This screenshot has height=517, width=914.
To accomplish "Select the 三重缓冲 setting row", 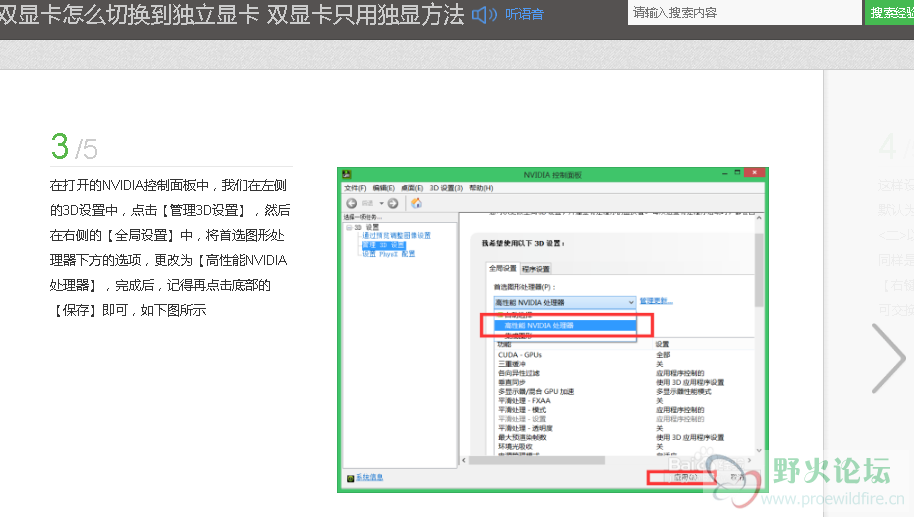I will (x=512, y=364).
